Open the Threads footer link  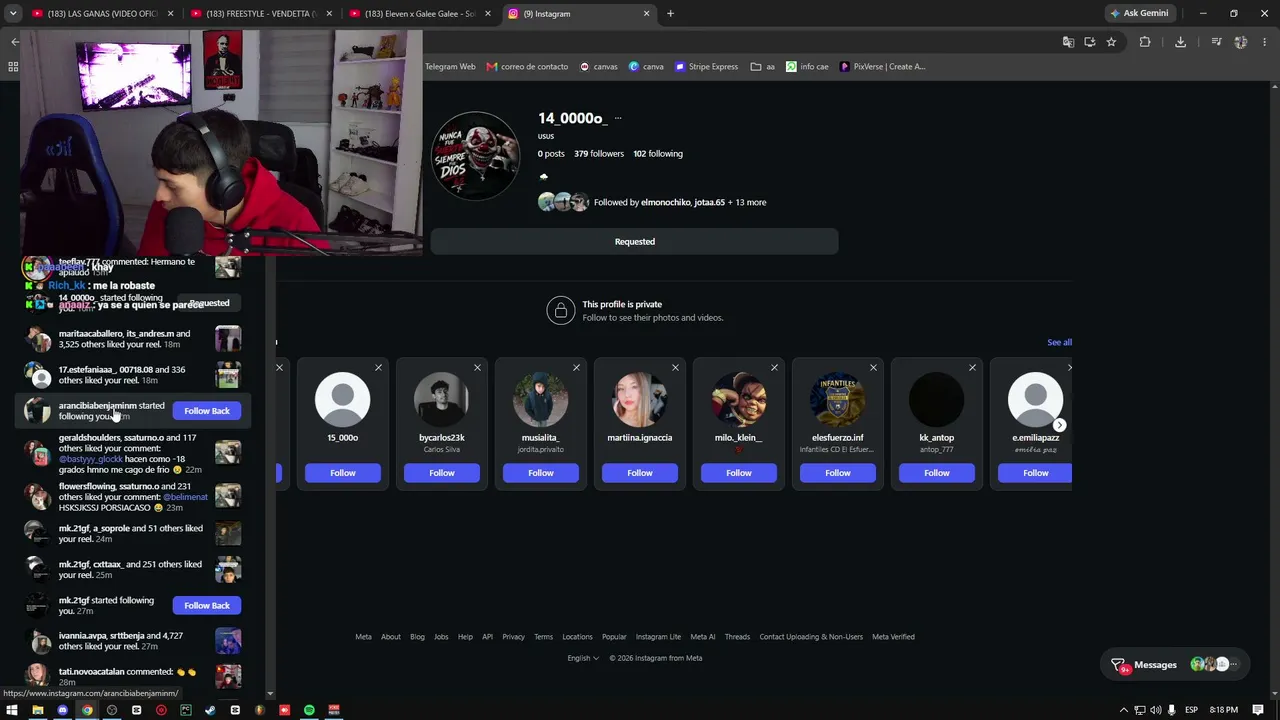click(x=737, y=637)
